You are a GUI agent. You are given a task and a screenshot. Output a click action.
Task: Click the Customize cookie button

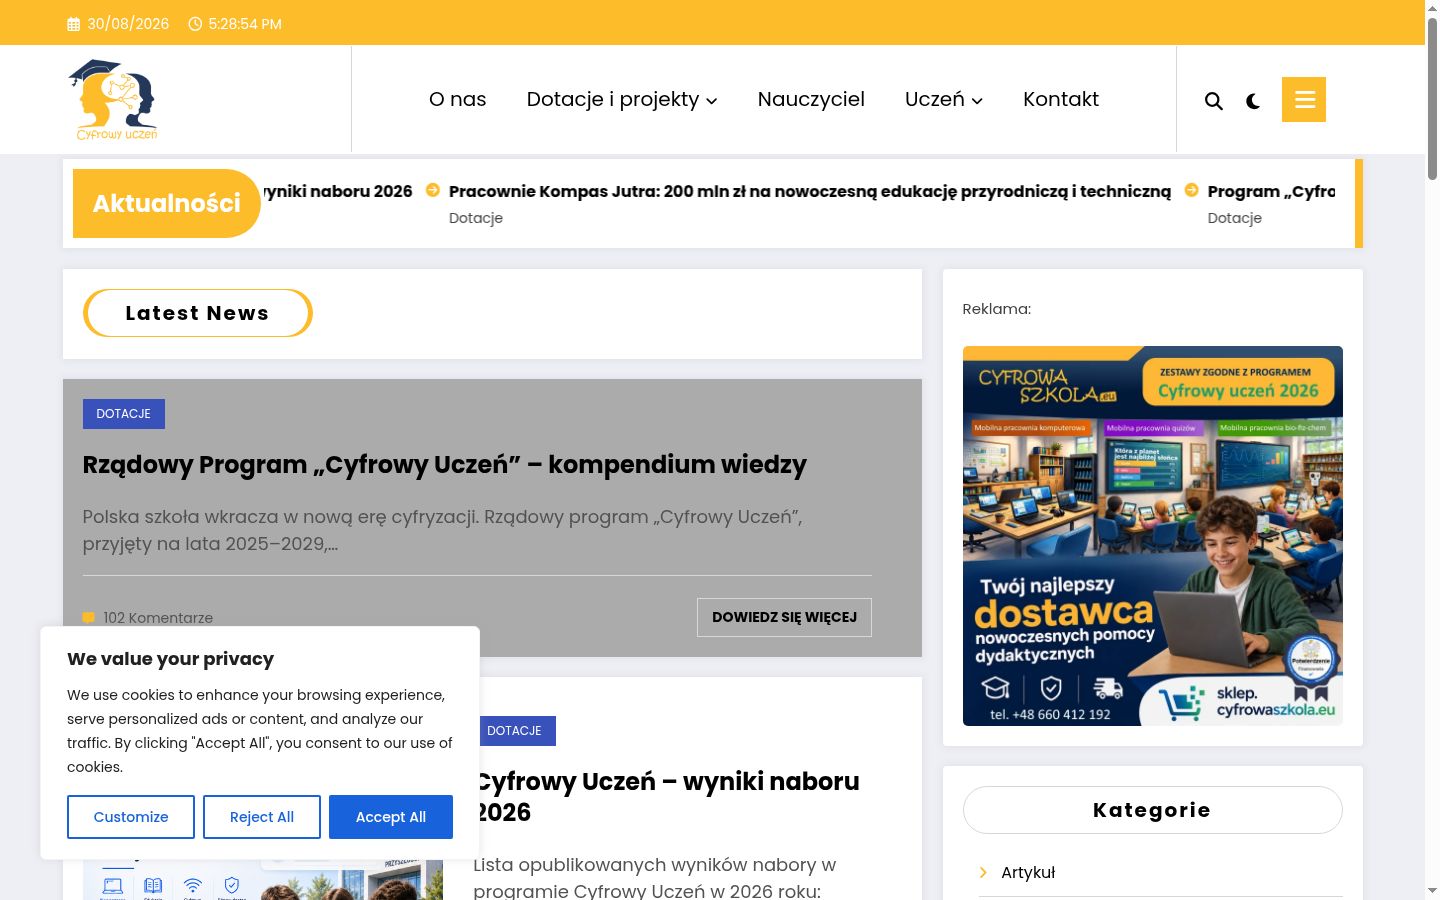[131, 817]
